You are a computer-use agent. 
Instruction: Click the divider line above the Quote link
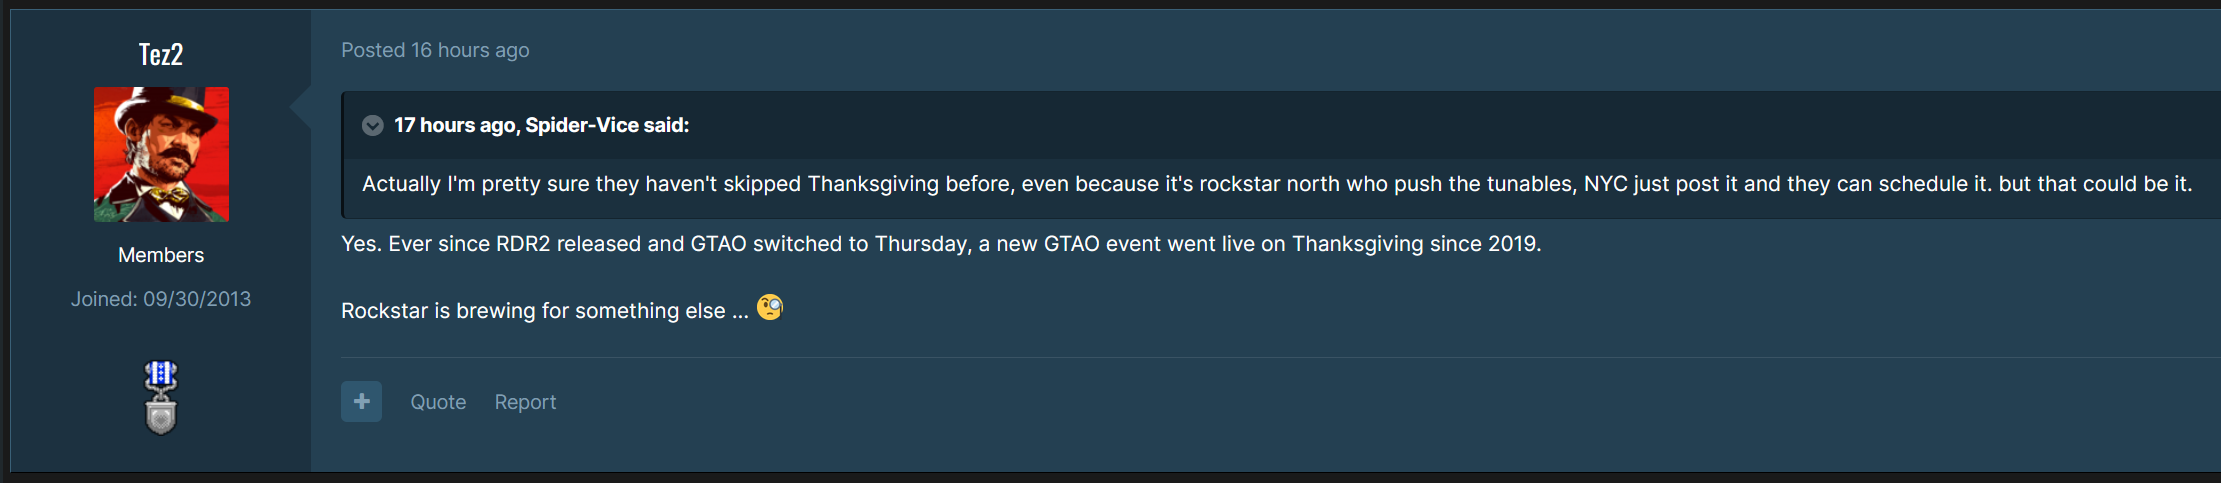click(x=1280, y=357)
